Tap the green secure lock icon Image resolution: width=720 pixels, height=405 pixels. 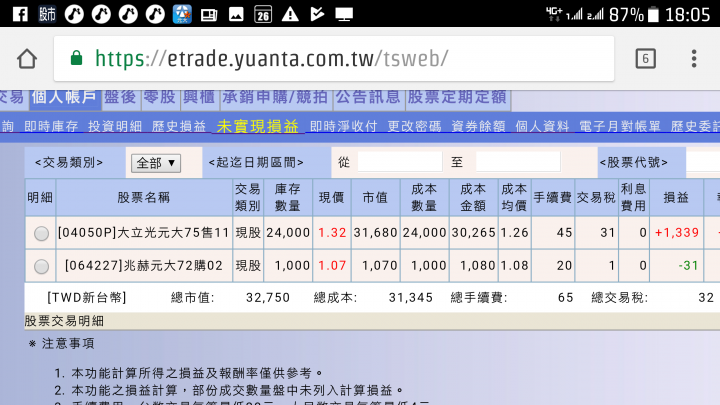pos(76,58)
